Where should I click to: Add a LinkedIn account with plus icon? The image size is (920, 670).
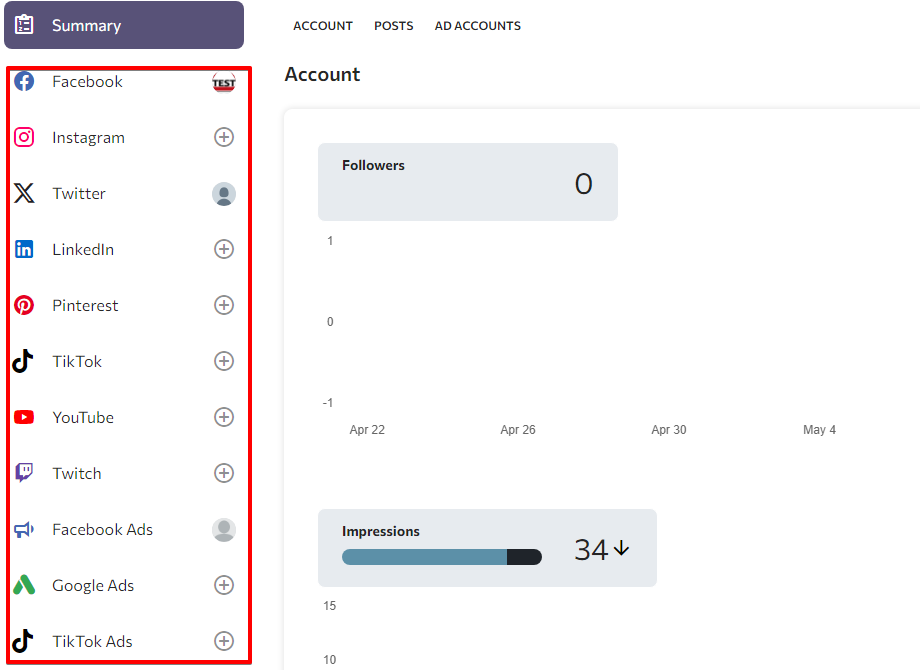click(x=224, y=249)
